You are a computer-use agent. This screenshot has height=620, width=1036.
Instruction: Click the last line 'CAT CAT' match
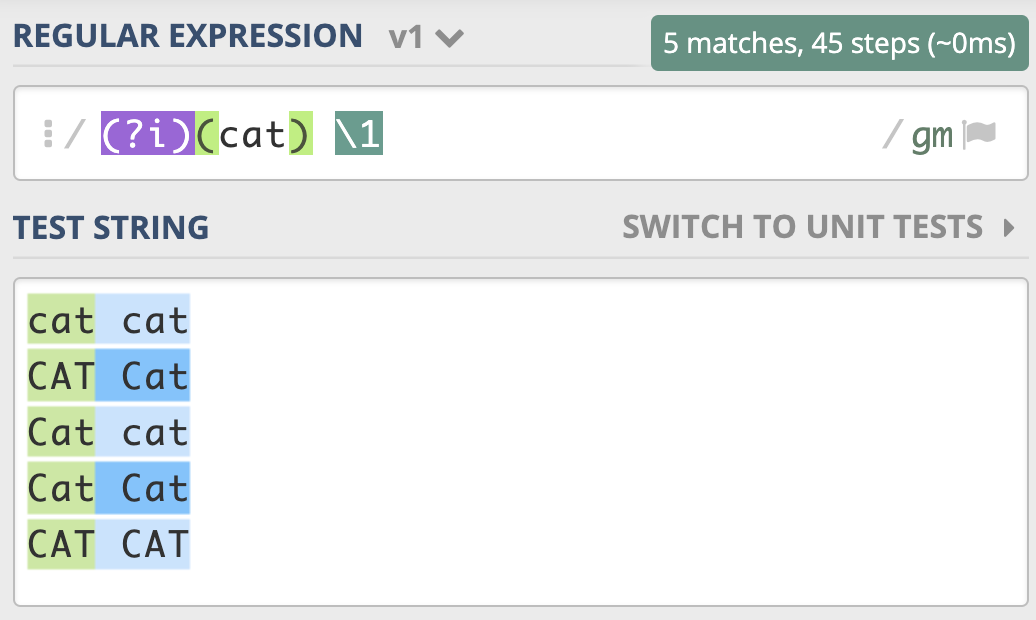click(x=108, y=544)
